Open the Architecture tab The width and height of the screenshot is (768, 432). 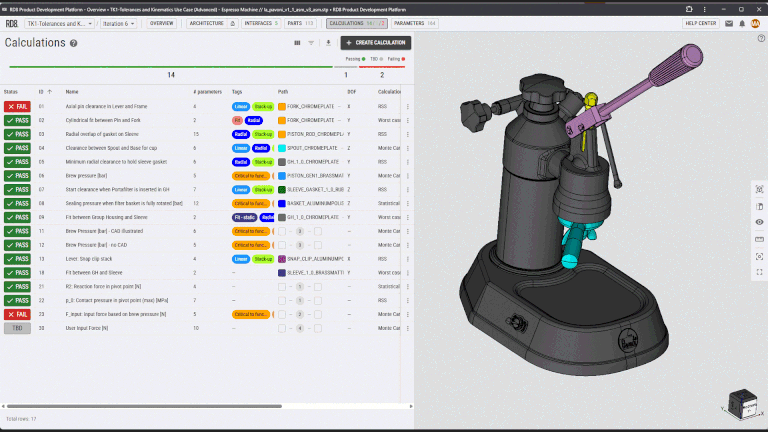(x=206, y=24)
